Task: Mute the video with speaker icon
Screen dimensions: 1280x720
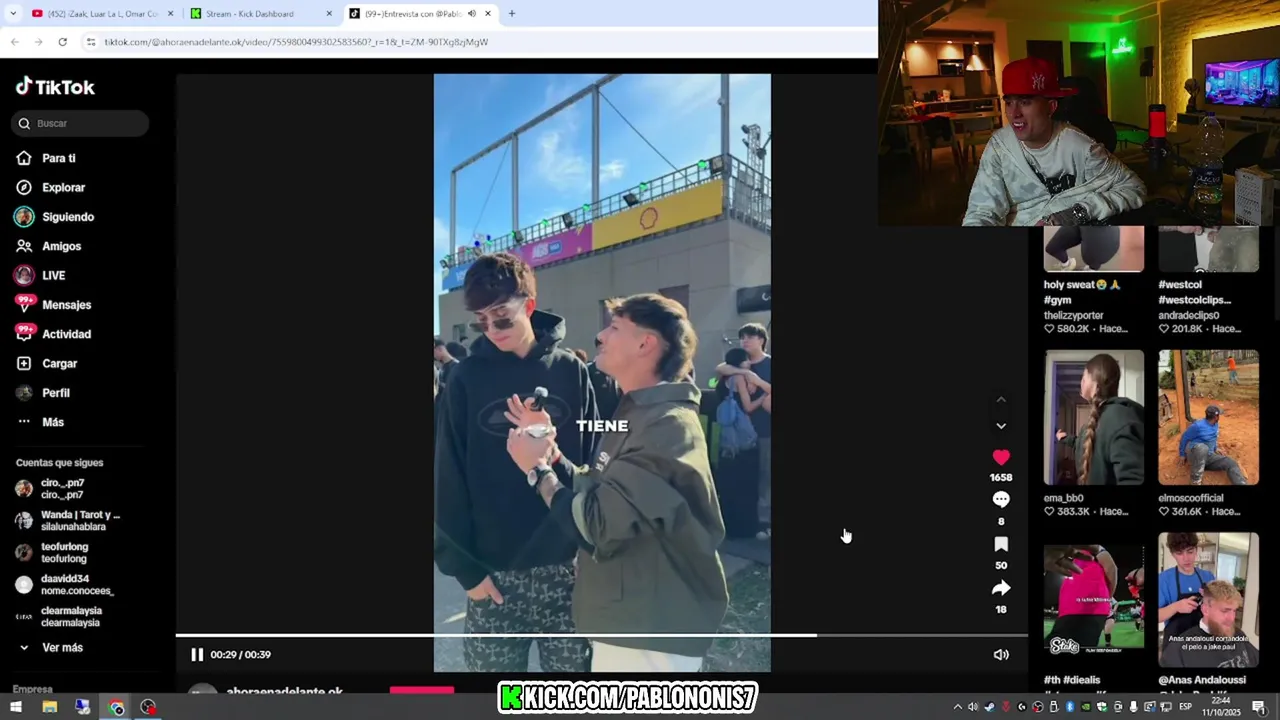Action: [x=1001, y=655]
